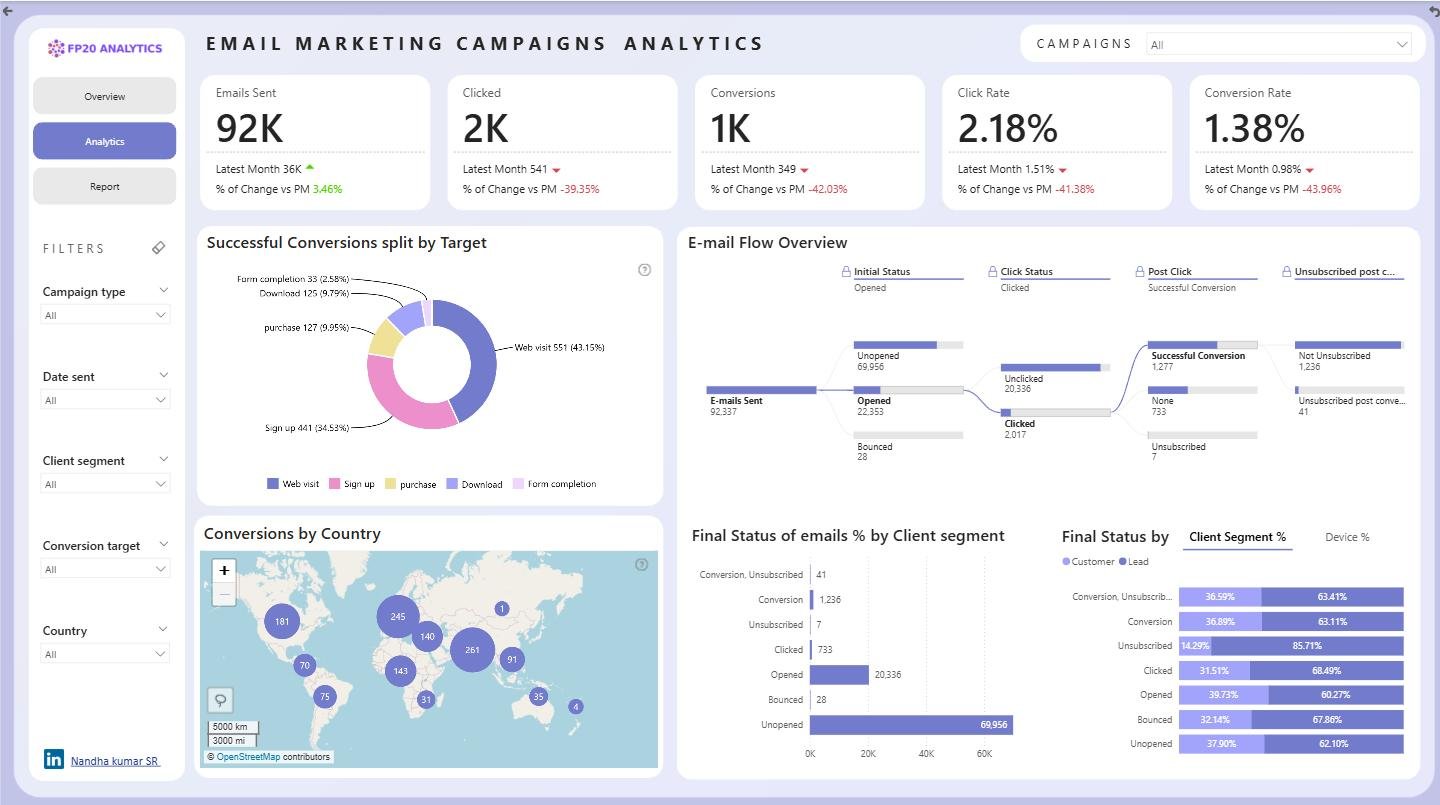
Task: Collapse the Conversion target filter chevron
Action: click(x=164, y=544)
